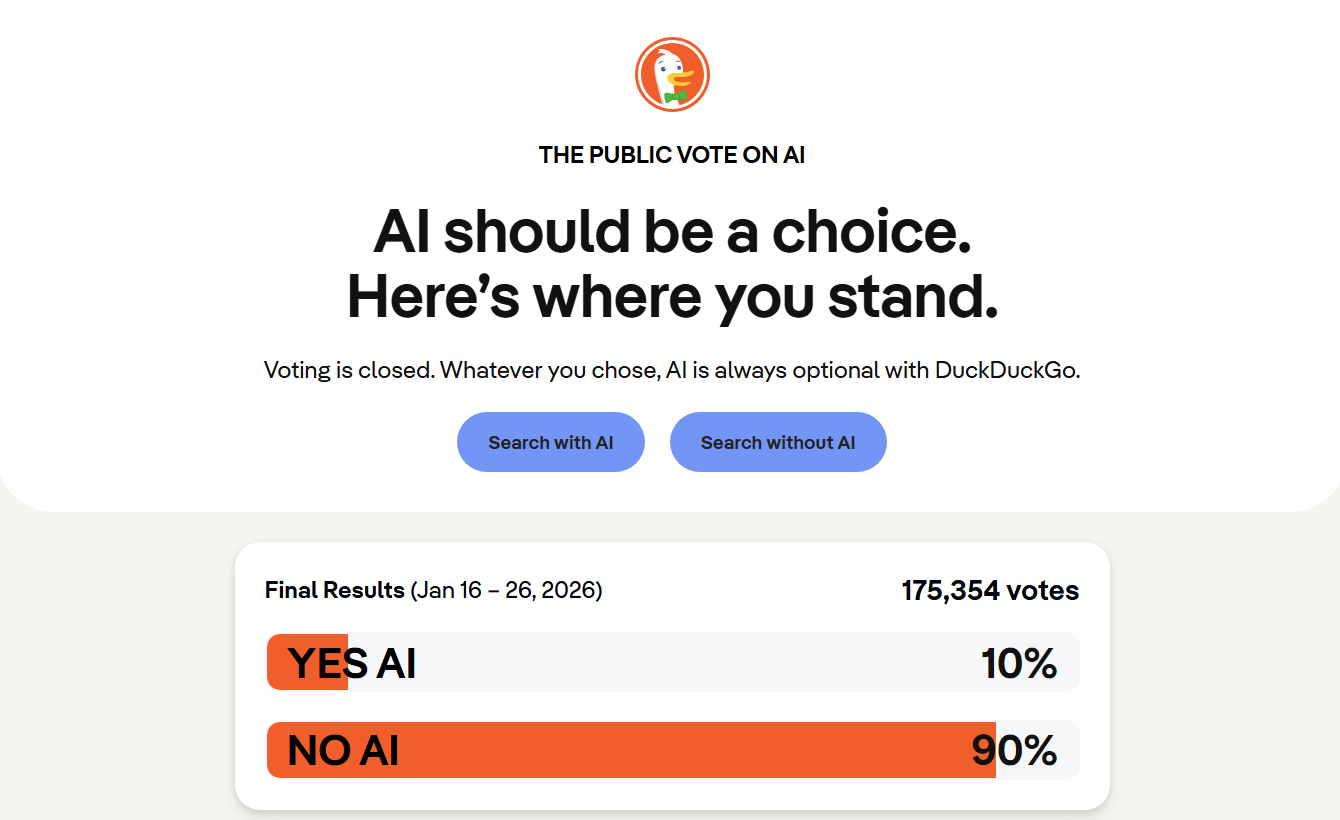The width and height of the screenshot is (1340, 820).
Task: Select the '175,354 votes' total count
Action: (989, 590)
